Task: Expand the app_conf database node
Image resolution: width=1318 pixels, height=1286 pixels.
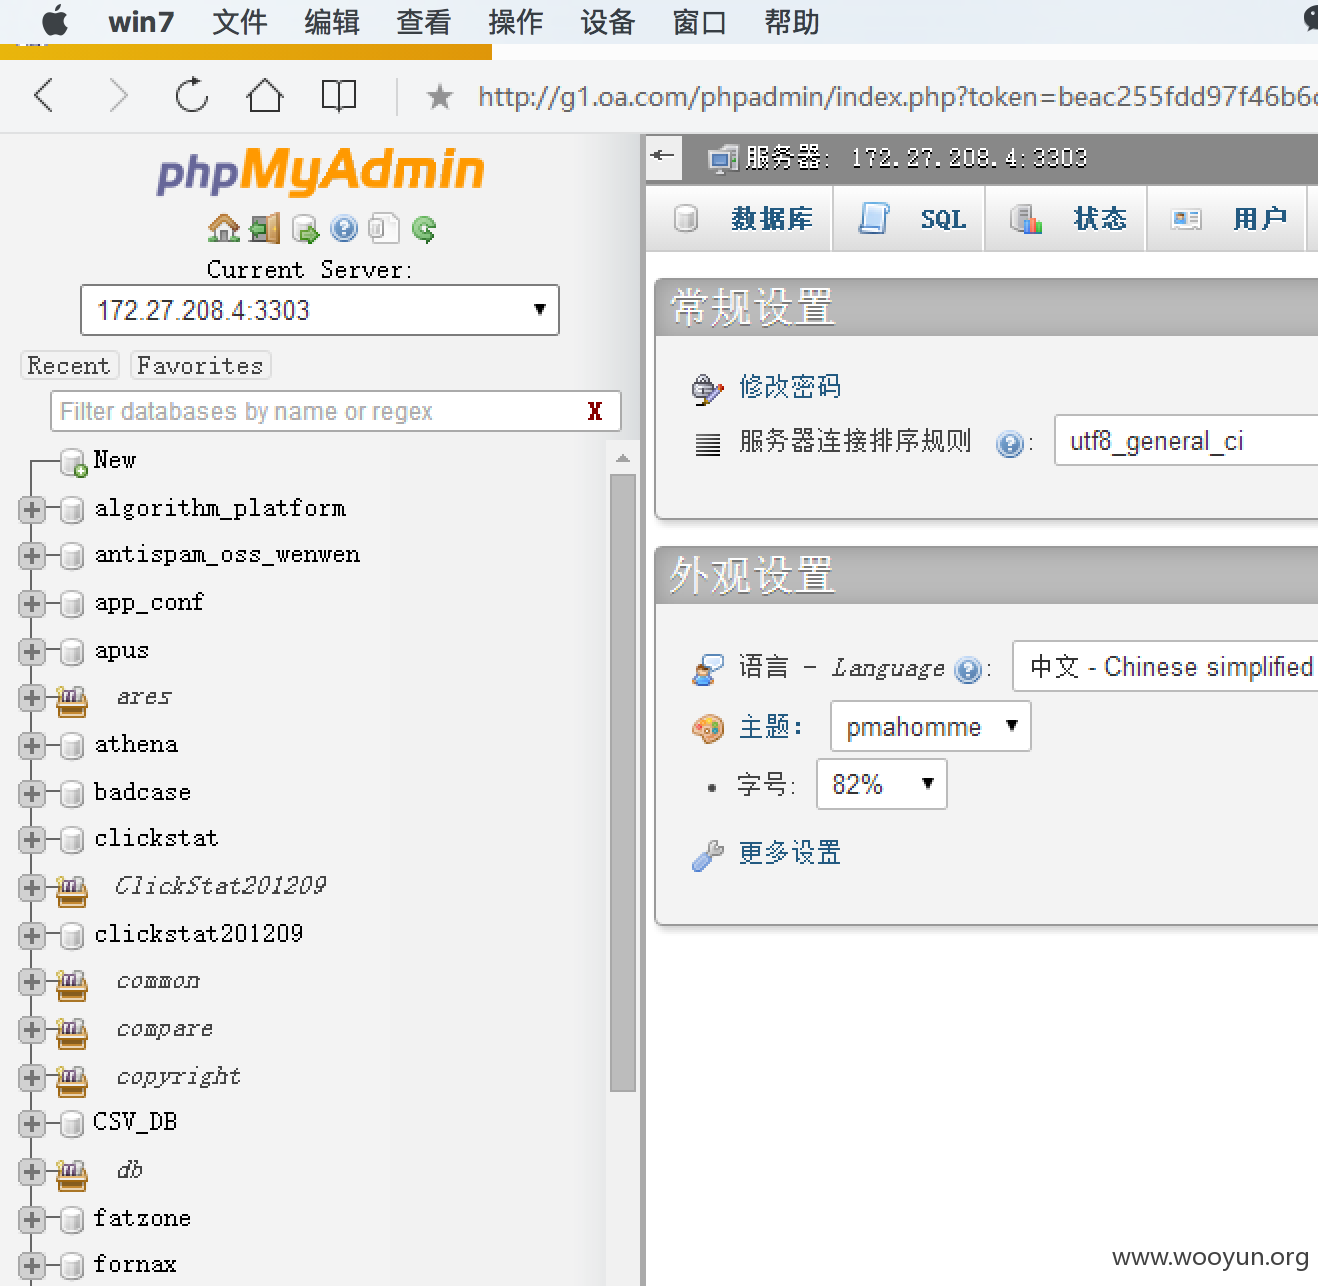Action: 32,604
